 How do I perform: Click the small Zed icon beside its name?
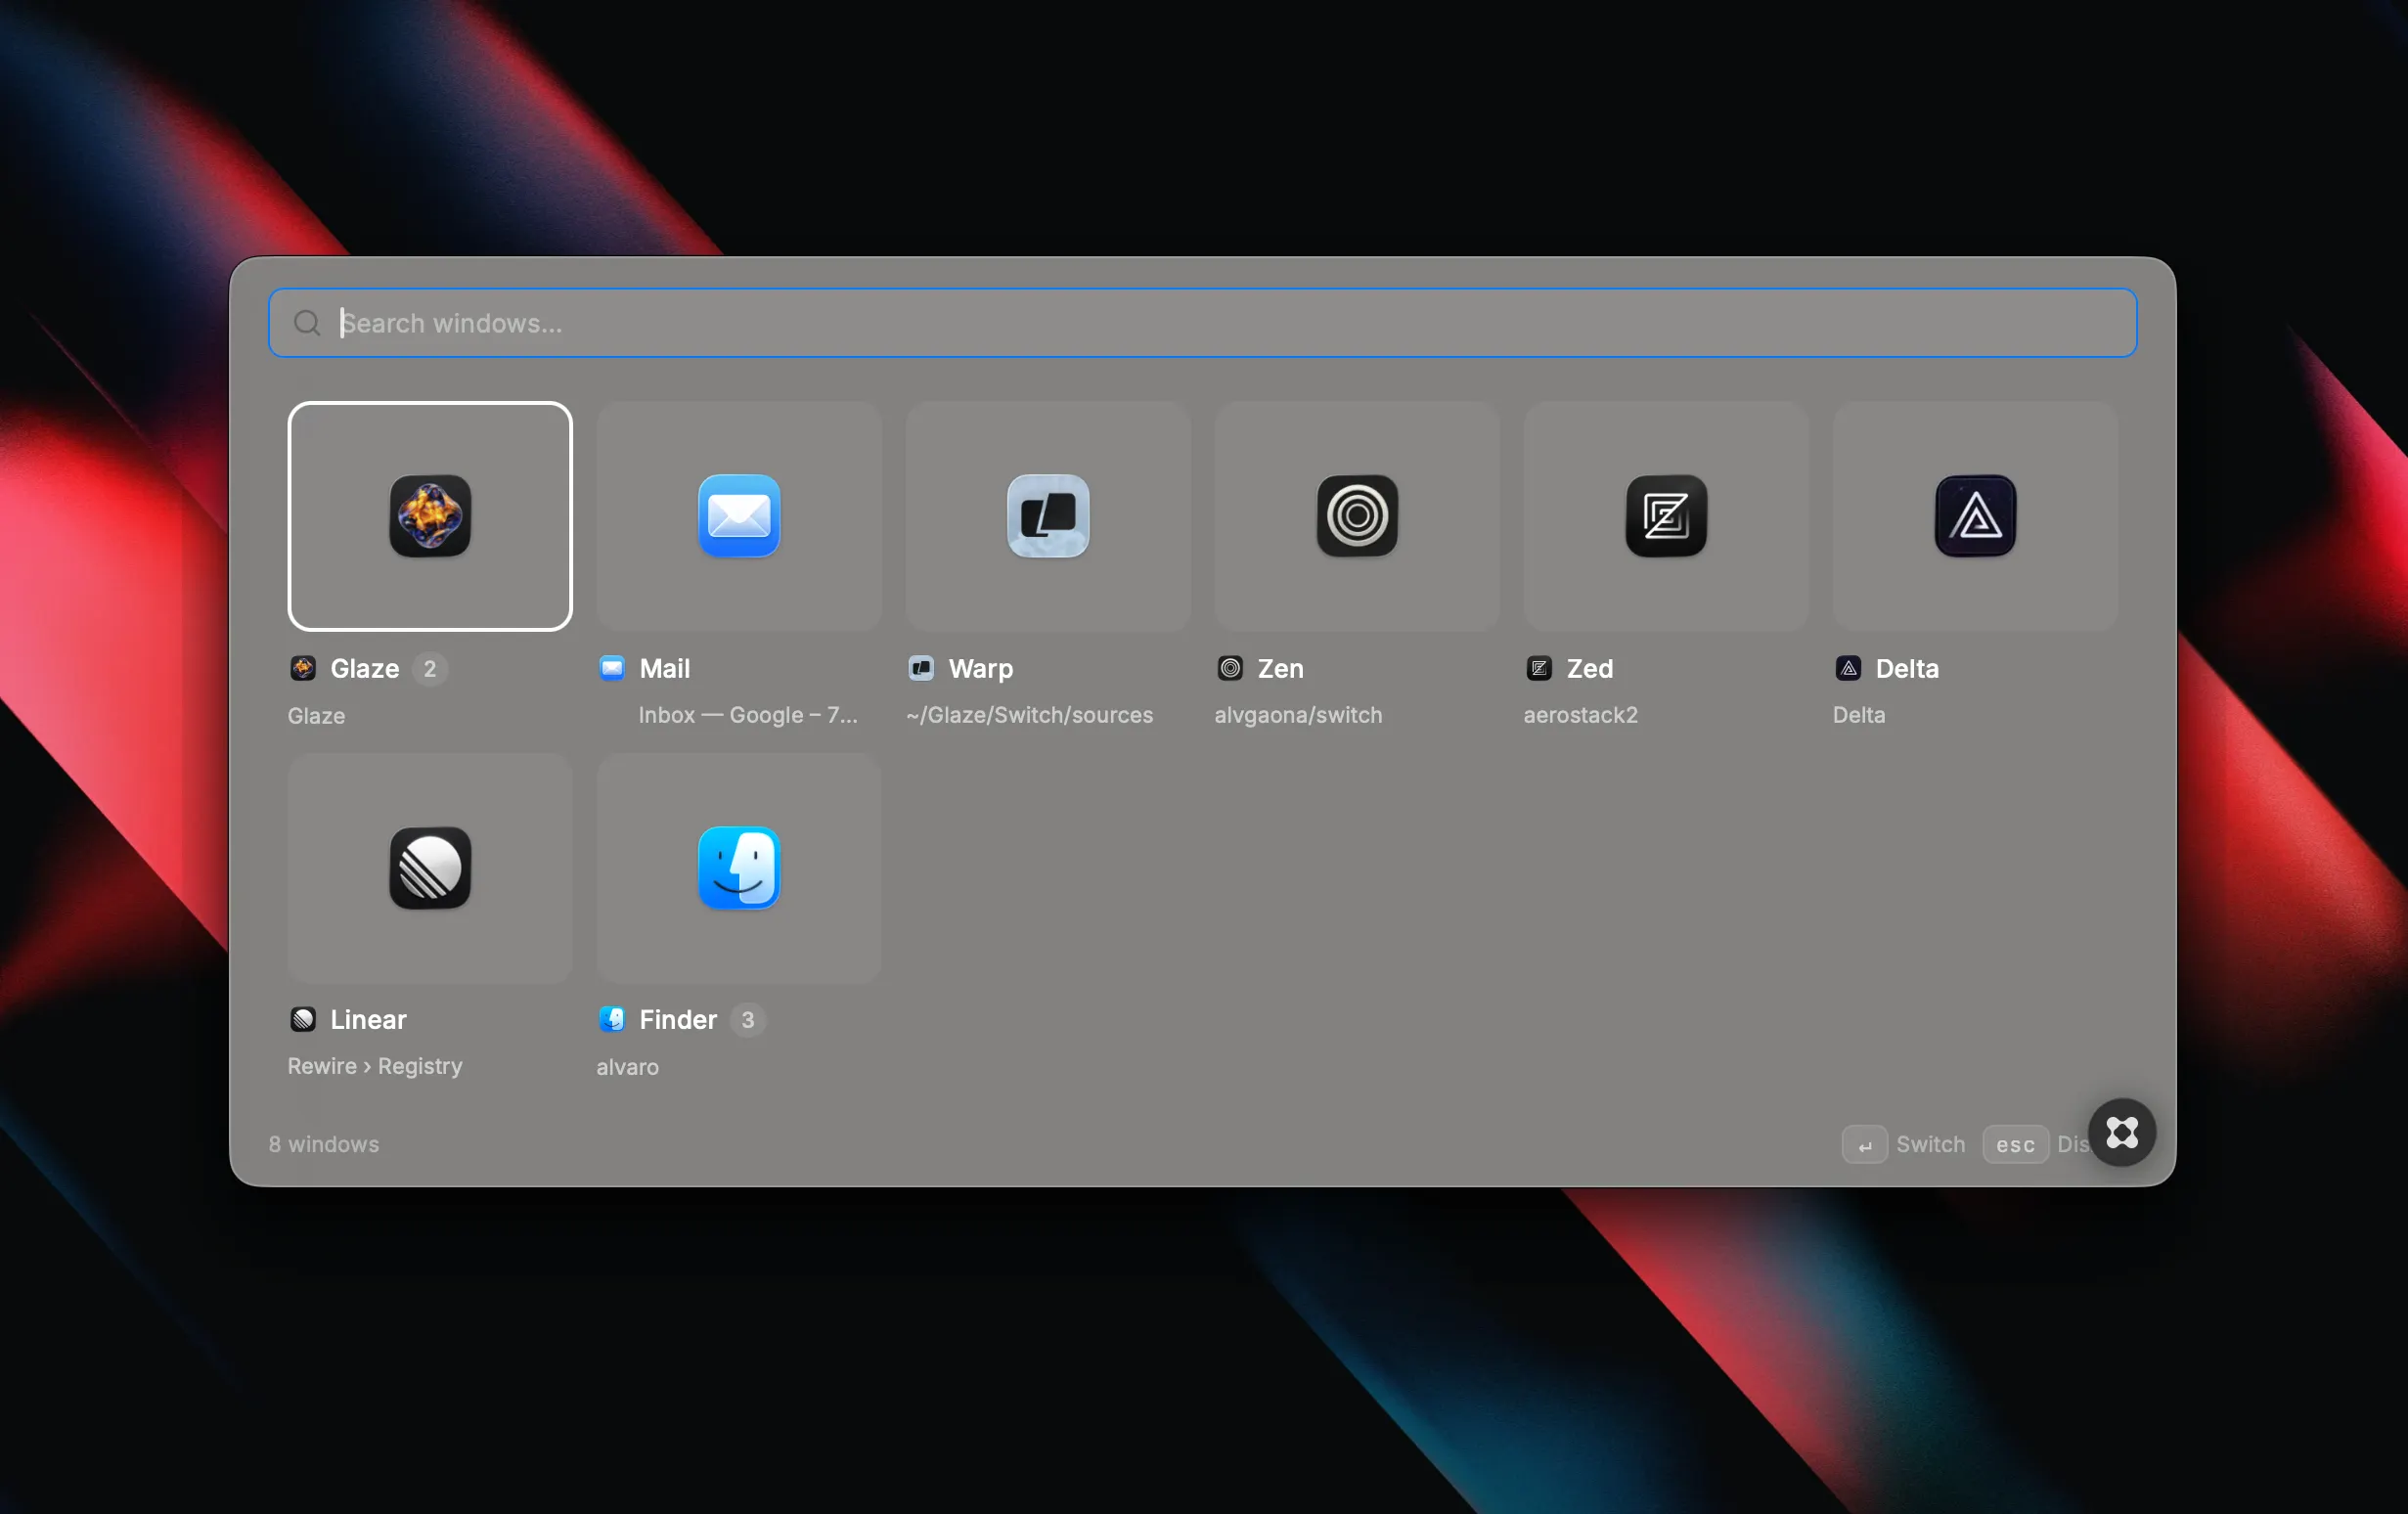click(x=1539, y=668)
